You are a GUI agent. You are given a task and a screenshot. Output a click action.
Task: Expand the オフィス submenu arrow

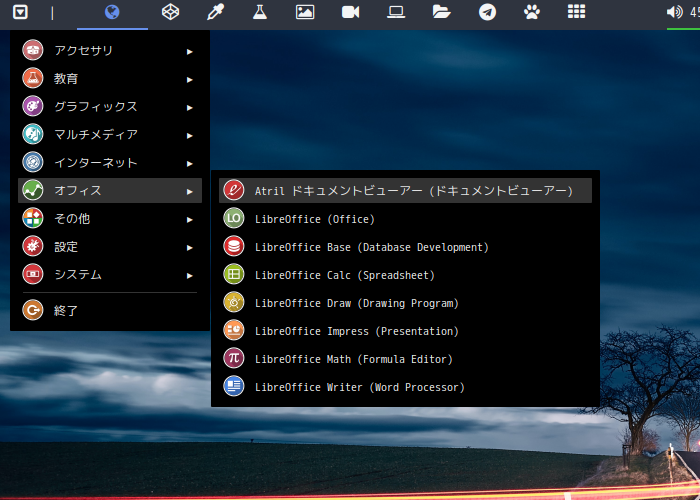(190, 192)
